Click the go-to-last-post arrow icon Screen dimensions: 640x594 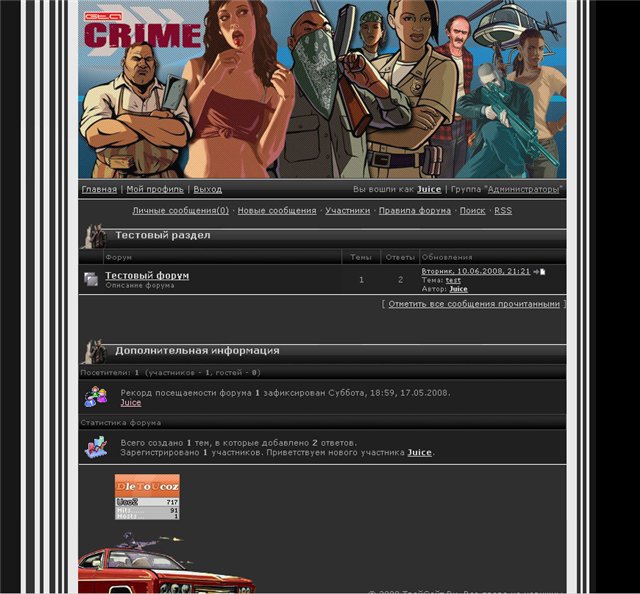click(x=539, y=272)
